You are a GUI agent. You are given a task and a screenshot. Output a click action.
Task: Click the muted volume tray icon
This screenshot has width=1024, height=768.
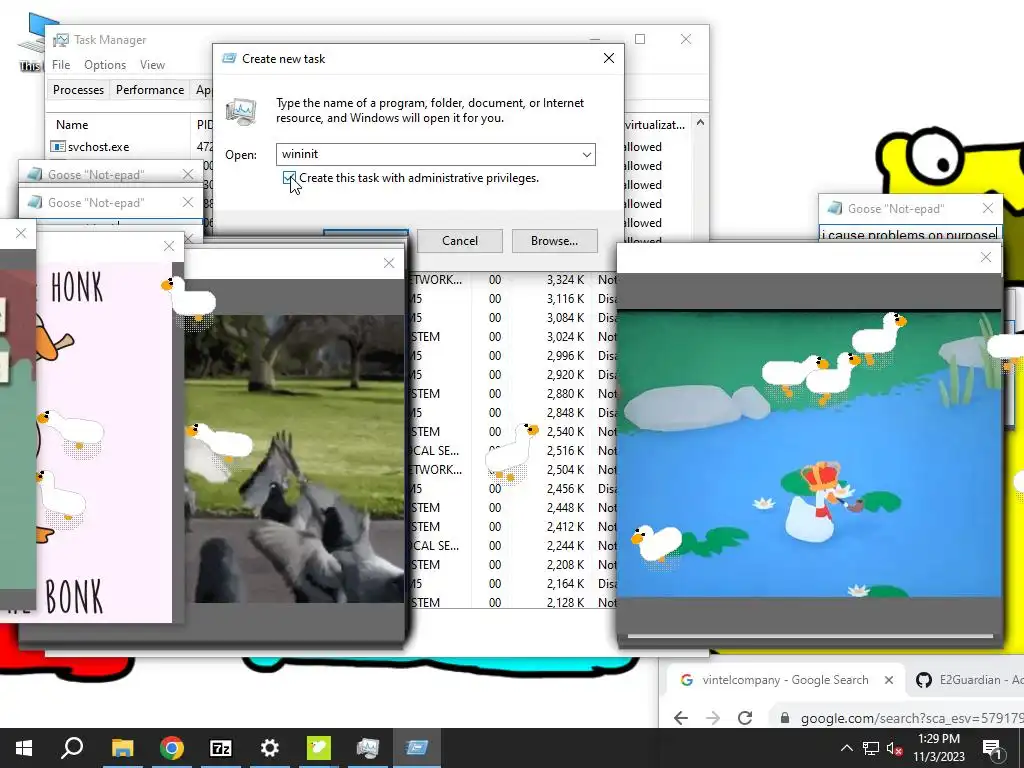[x=895, y=748]
